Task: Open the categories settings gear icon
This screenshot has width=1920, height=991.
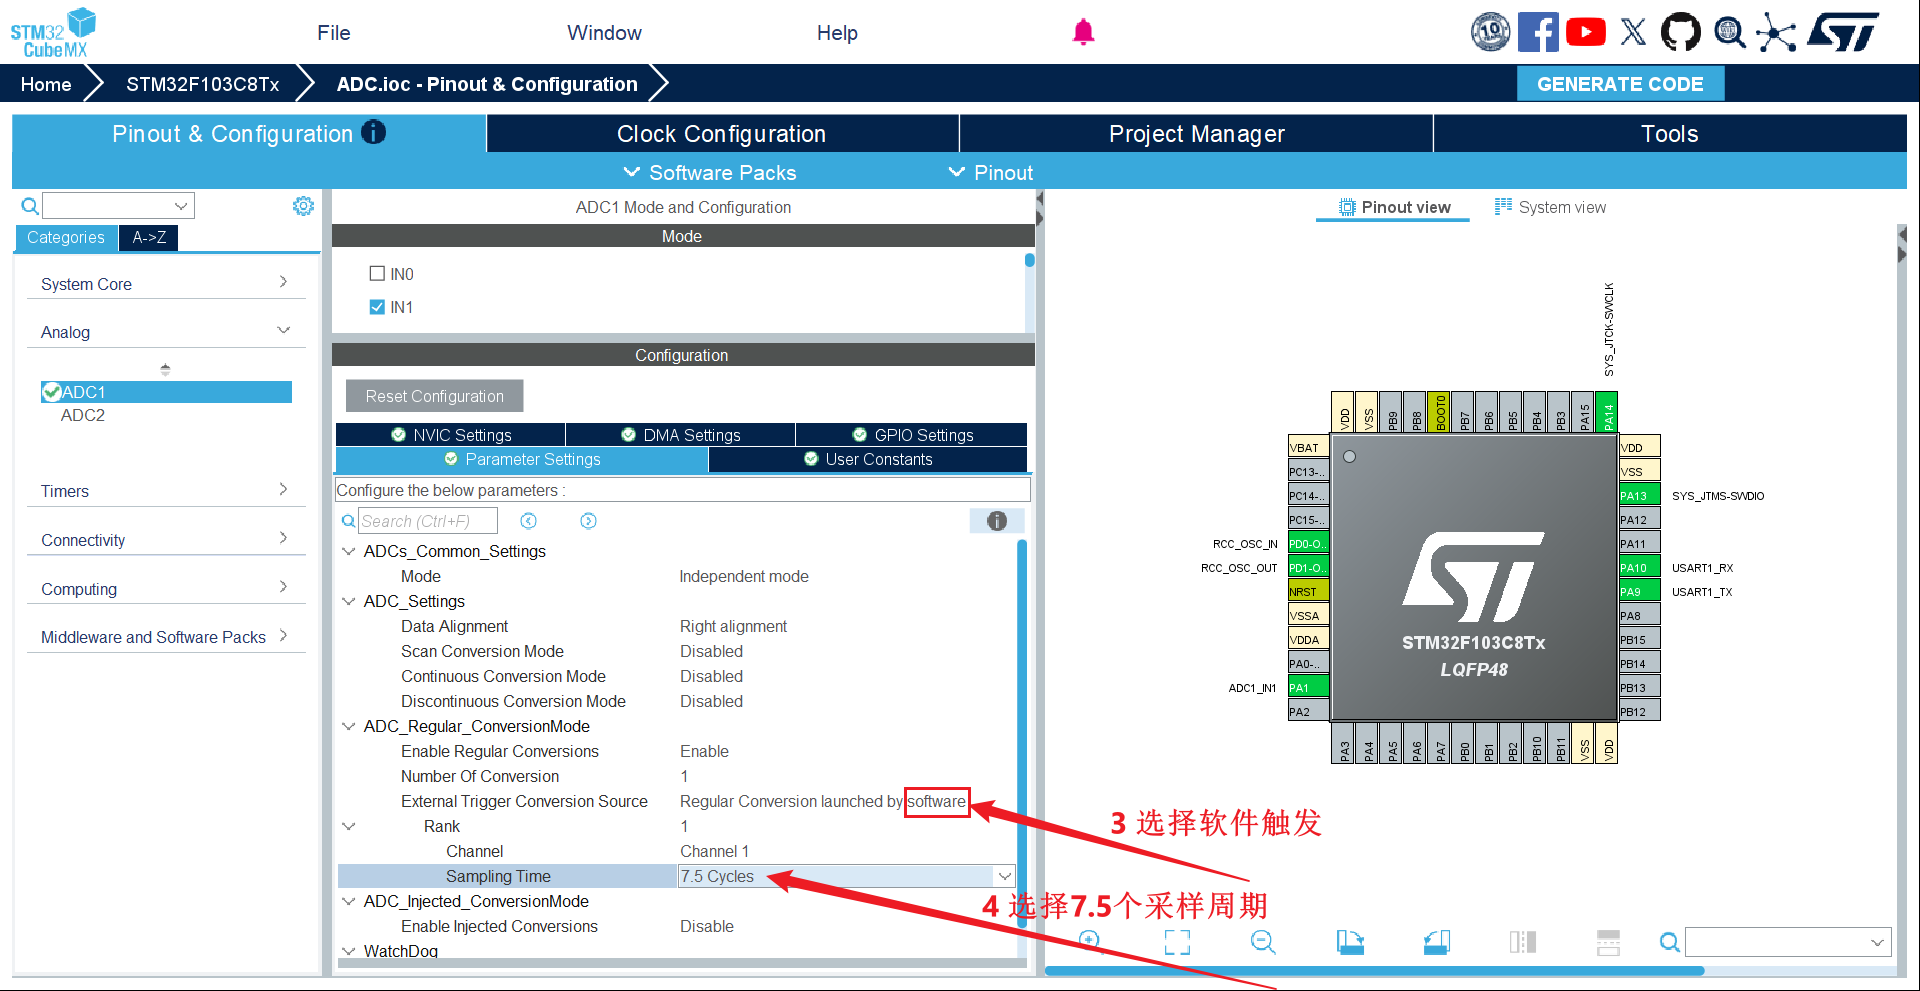Action: [303, 206]
